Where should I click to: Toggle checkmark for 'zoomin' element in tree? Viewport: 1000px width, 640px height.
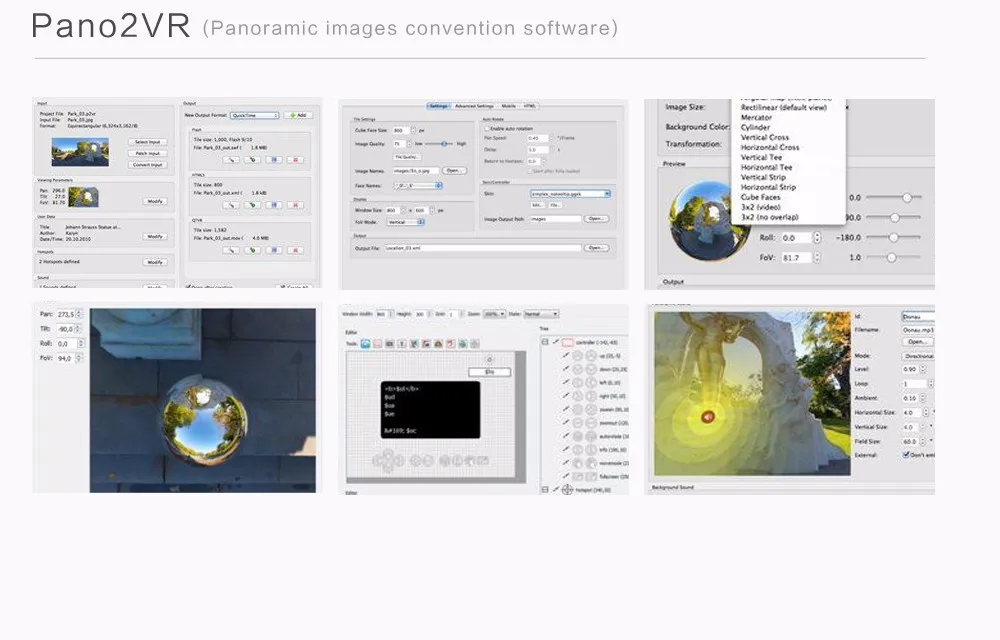click(566, 409)
